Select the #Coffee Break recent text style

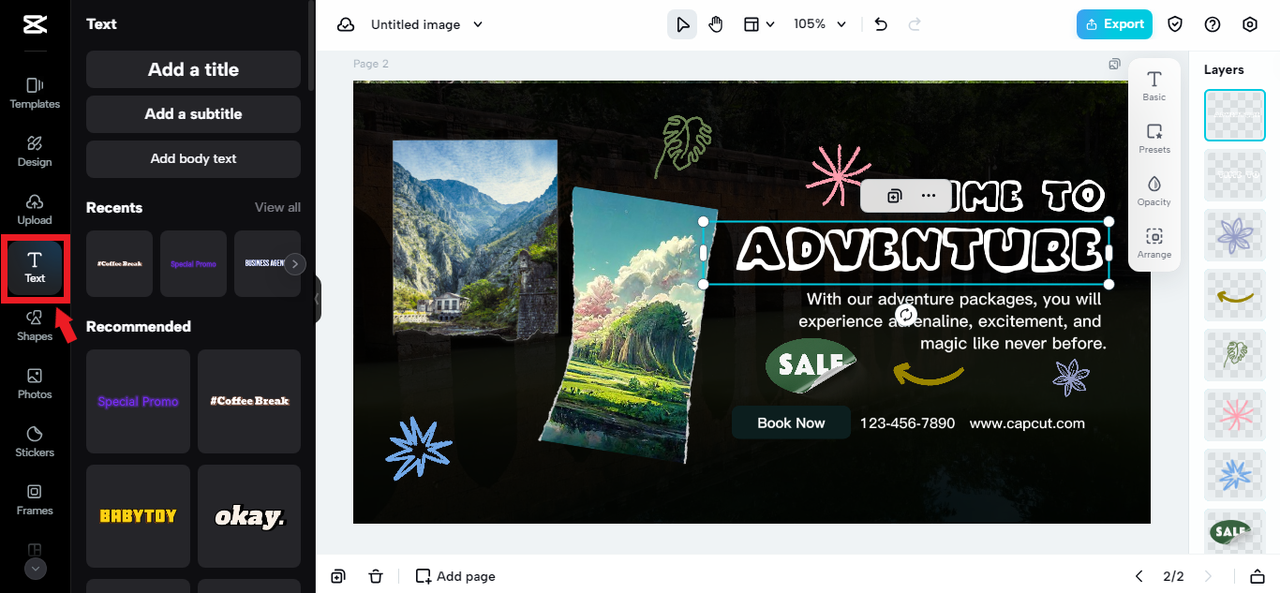(119, 264)
